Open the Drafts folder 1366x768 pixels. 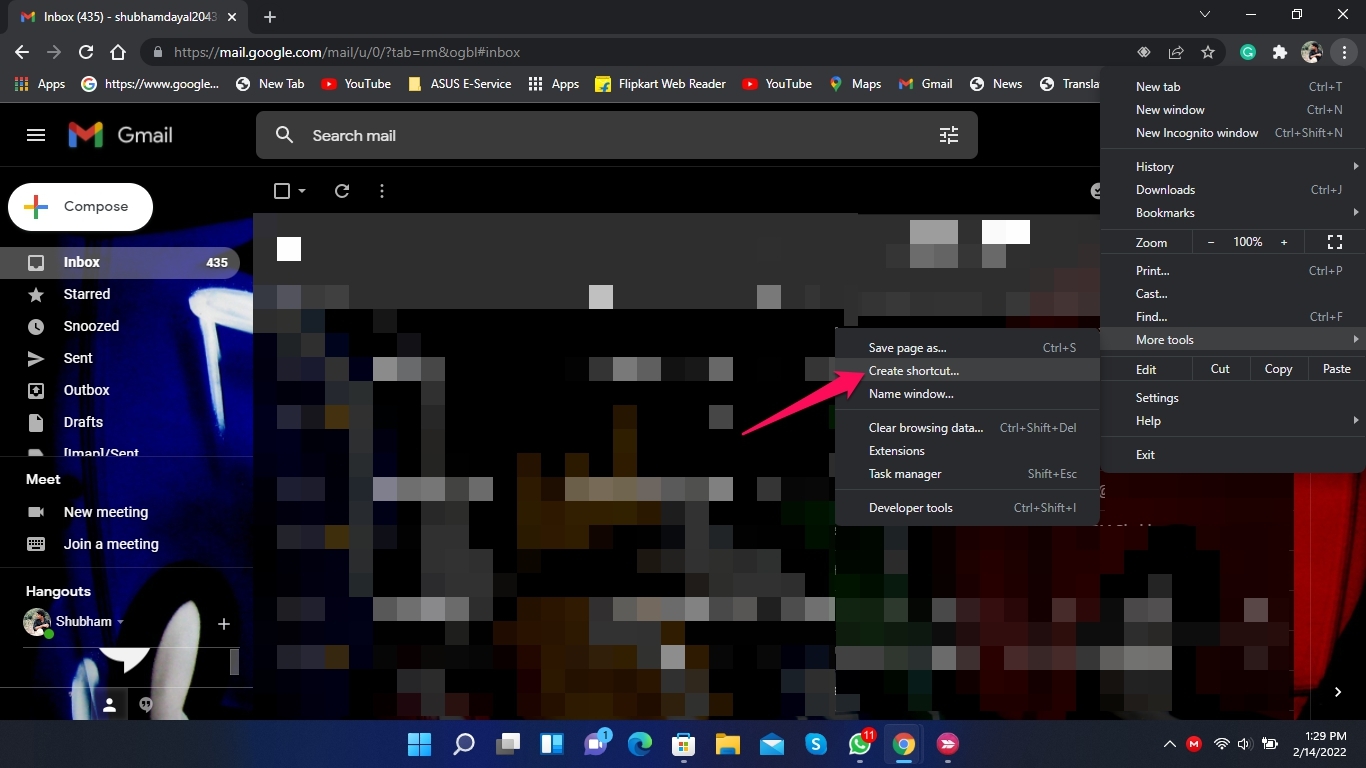pos(120,422)
